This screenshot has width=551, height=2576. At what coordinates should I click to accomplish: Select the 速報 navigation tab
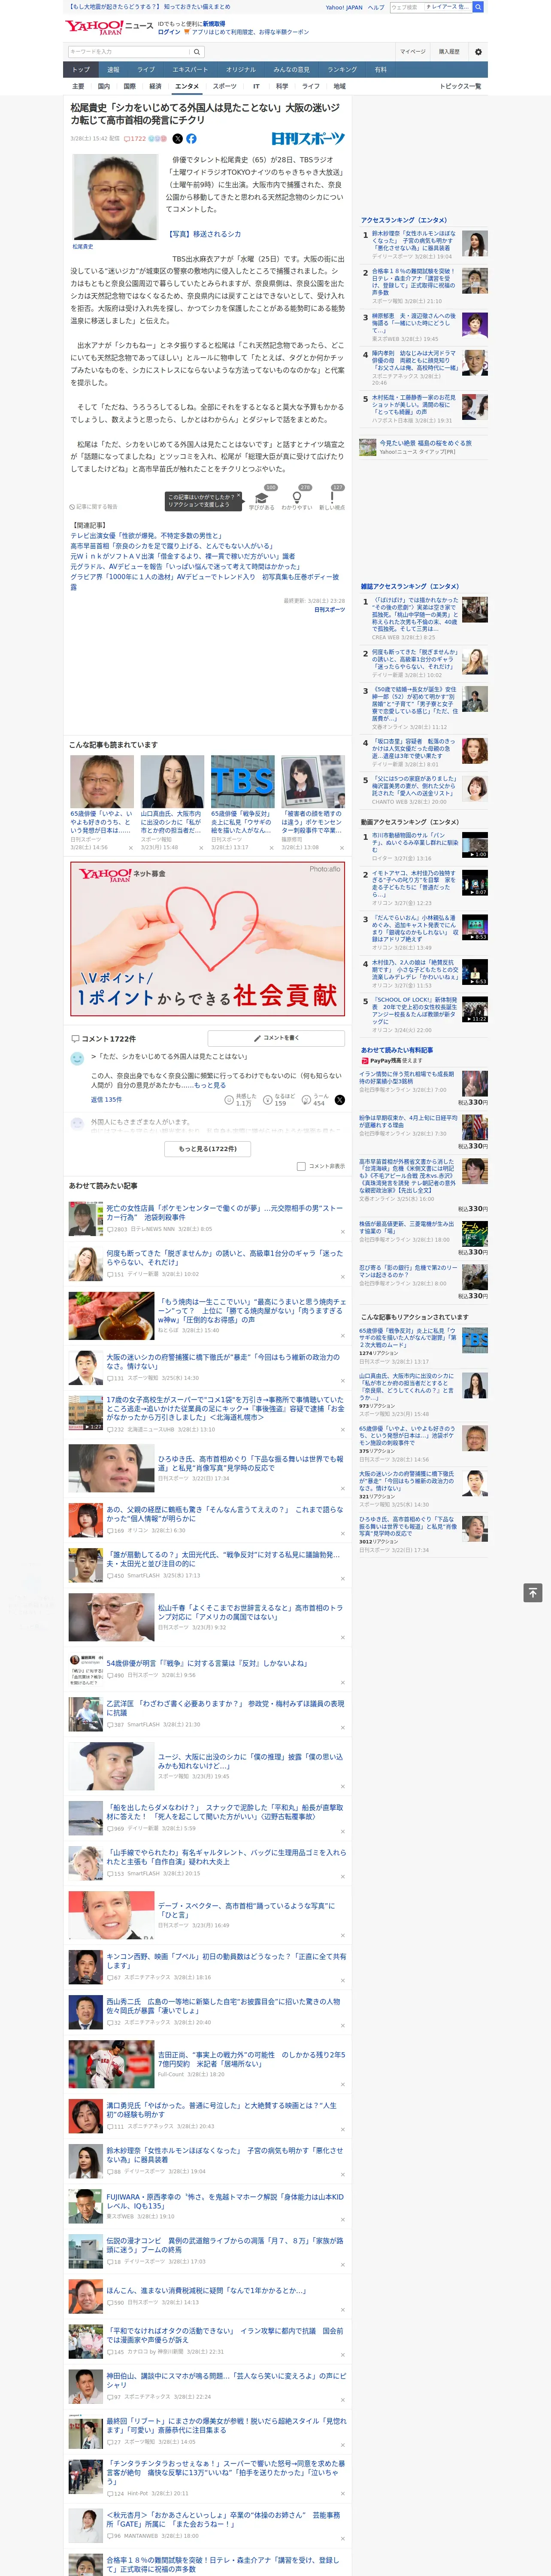pyautogui.click(x=113, y=70)
